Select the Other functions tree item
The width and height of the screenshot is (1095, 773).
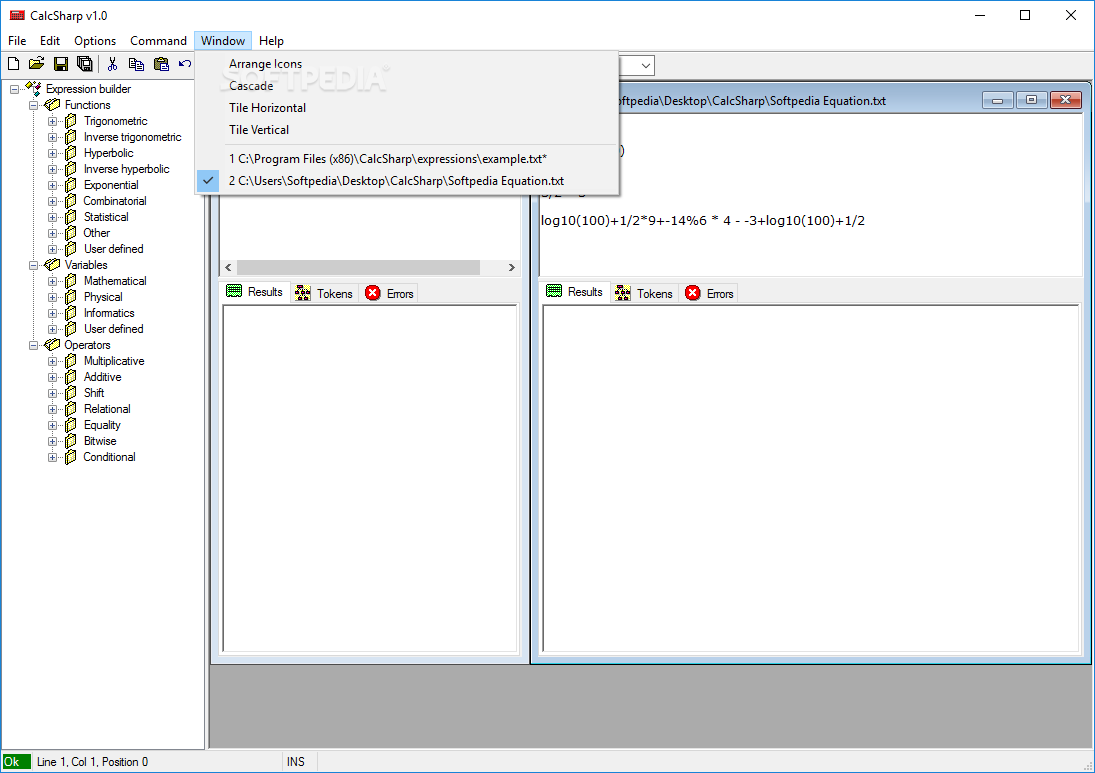coord(97,233)
